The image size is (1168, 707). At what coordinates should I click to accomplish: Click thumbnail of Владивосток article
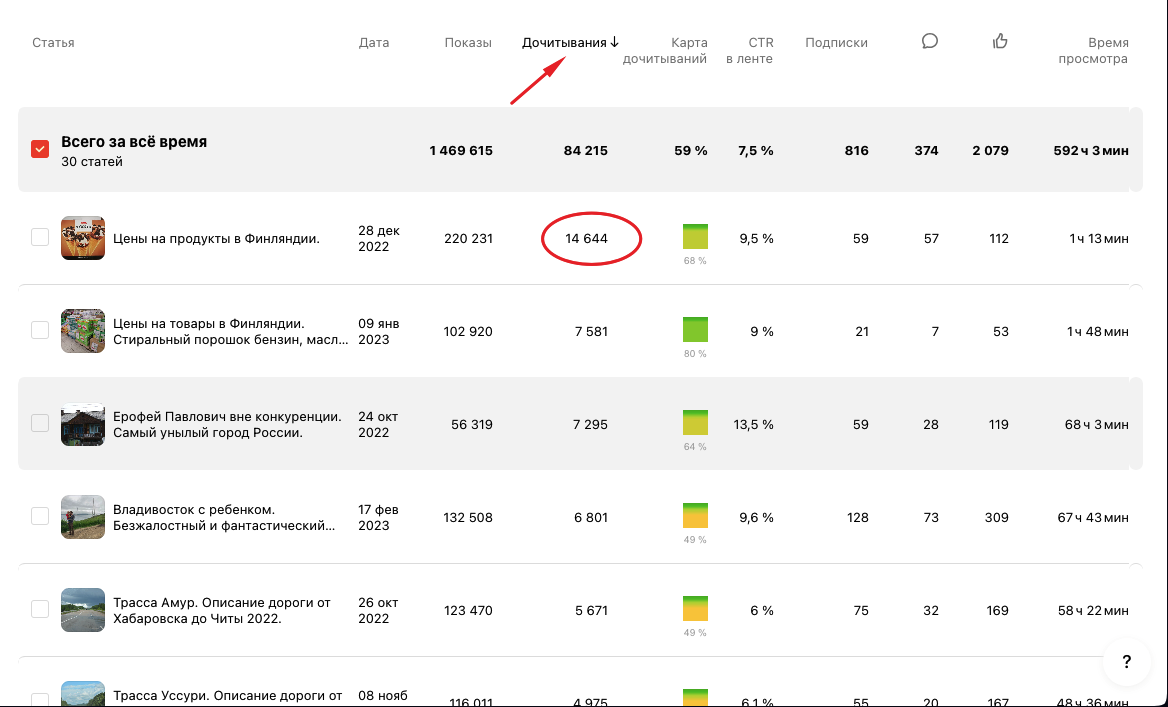click(83, 516)
